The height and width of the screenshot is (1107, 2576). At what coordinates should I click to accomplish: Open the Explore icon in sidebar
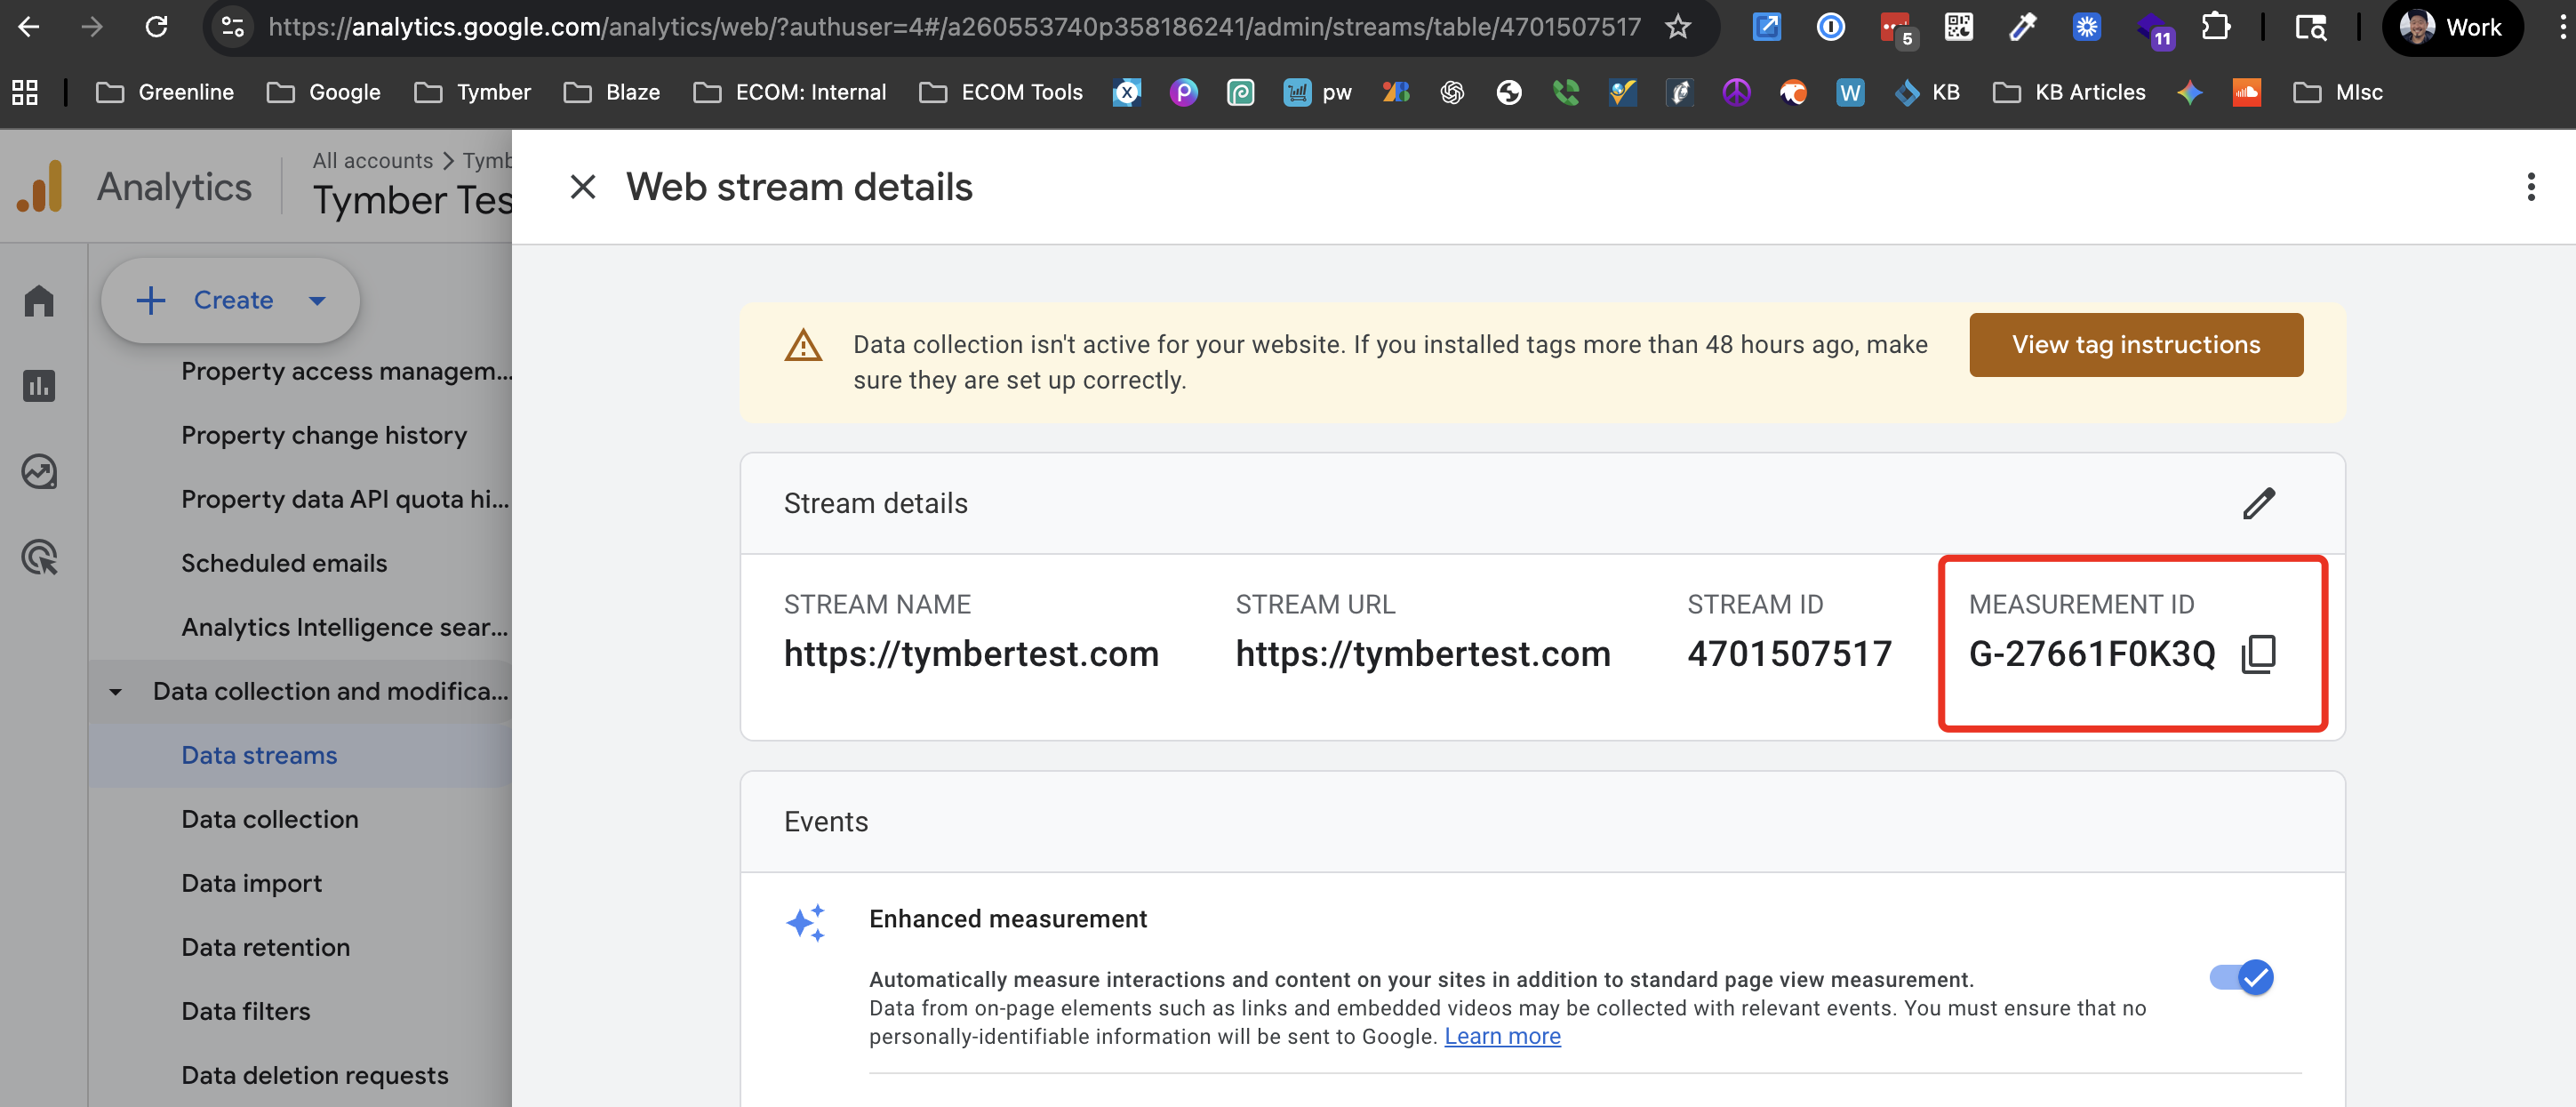coord(39,471)
